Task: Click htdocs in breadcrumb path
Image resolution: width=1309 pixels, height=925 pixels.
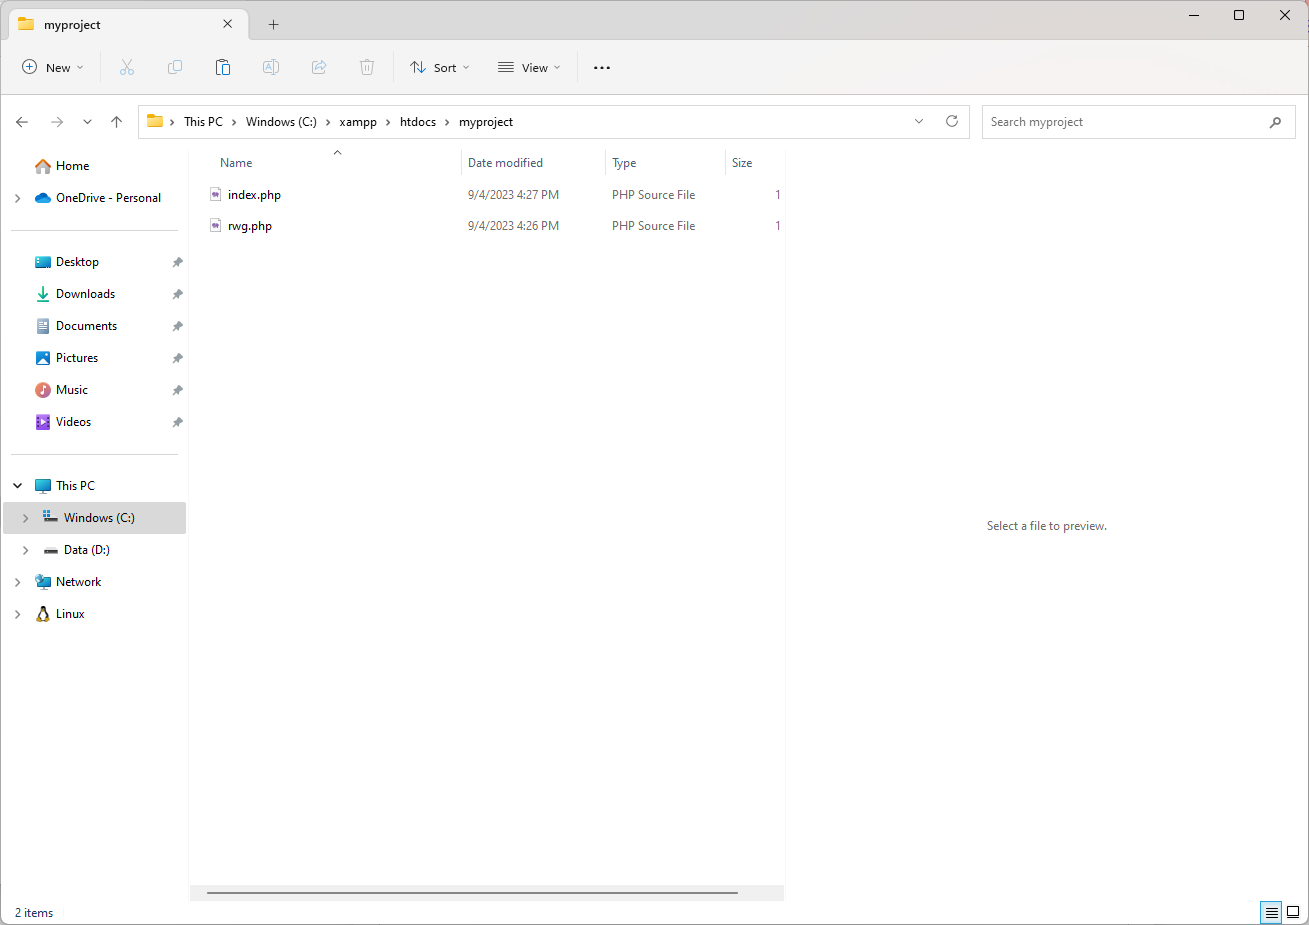Action: [418, 122]
